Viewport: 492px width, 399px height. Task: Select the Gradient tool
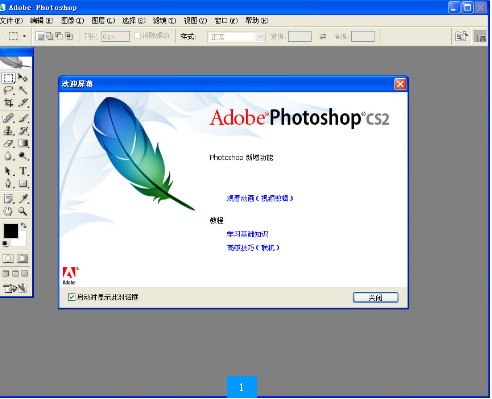[23, 143]
